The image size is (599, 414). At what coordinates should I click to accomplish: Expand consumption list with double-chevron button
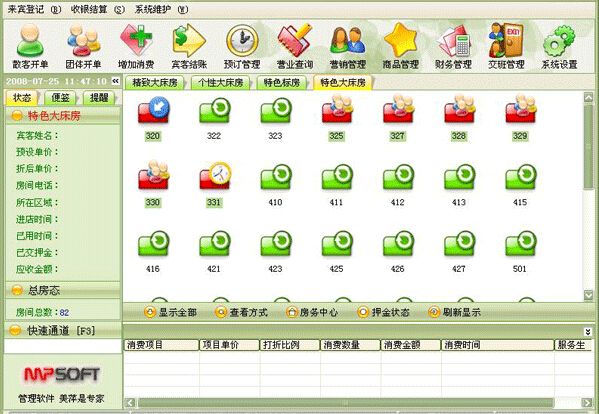pyautogui.click(x=588, y=331)
